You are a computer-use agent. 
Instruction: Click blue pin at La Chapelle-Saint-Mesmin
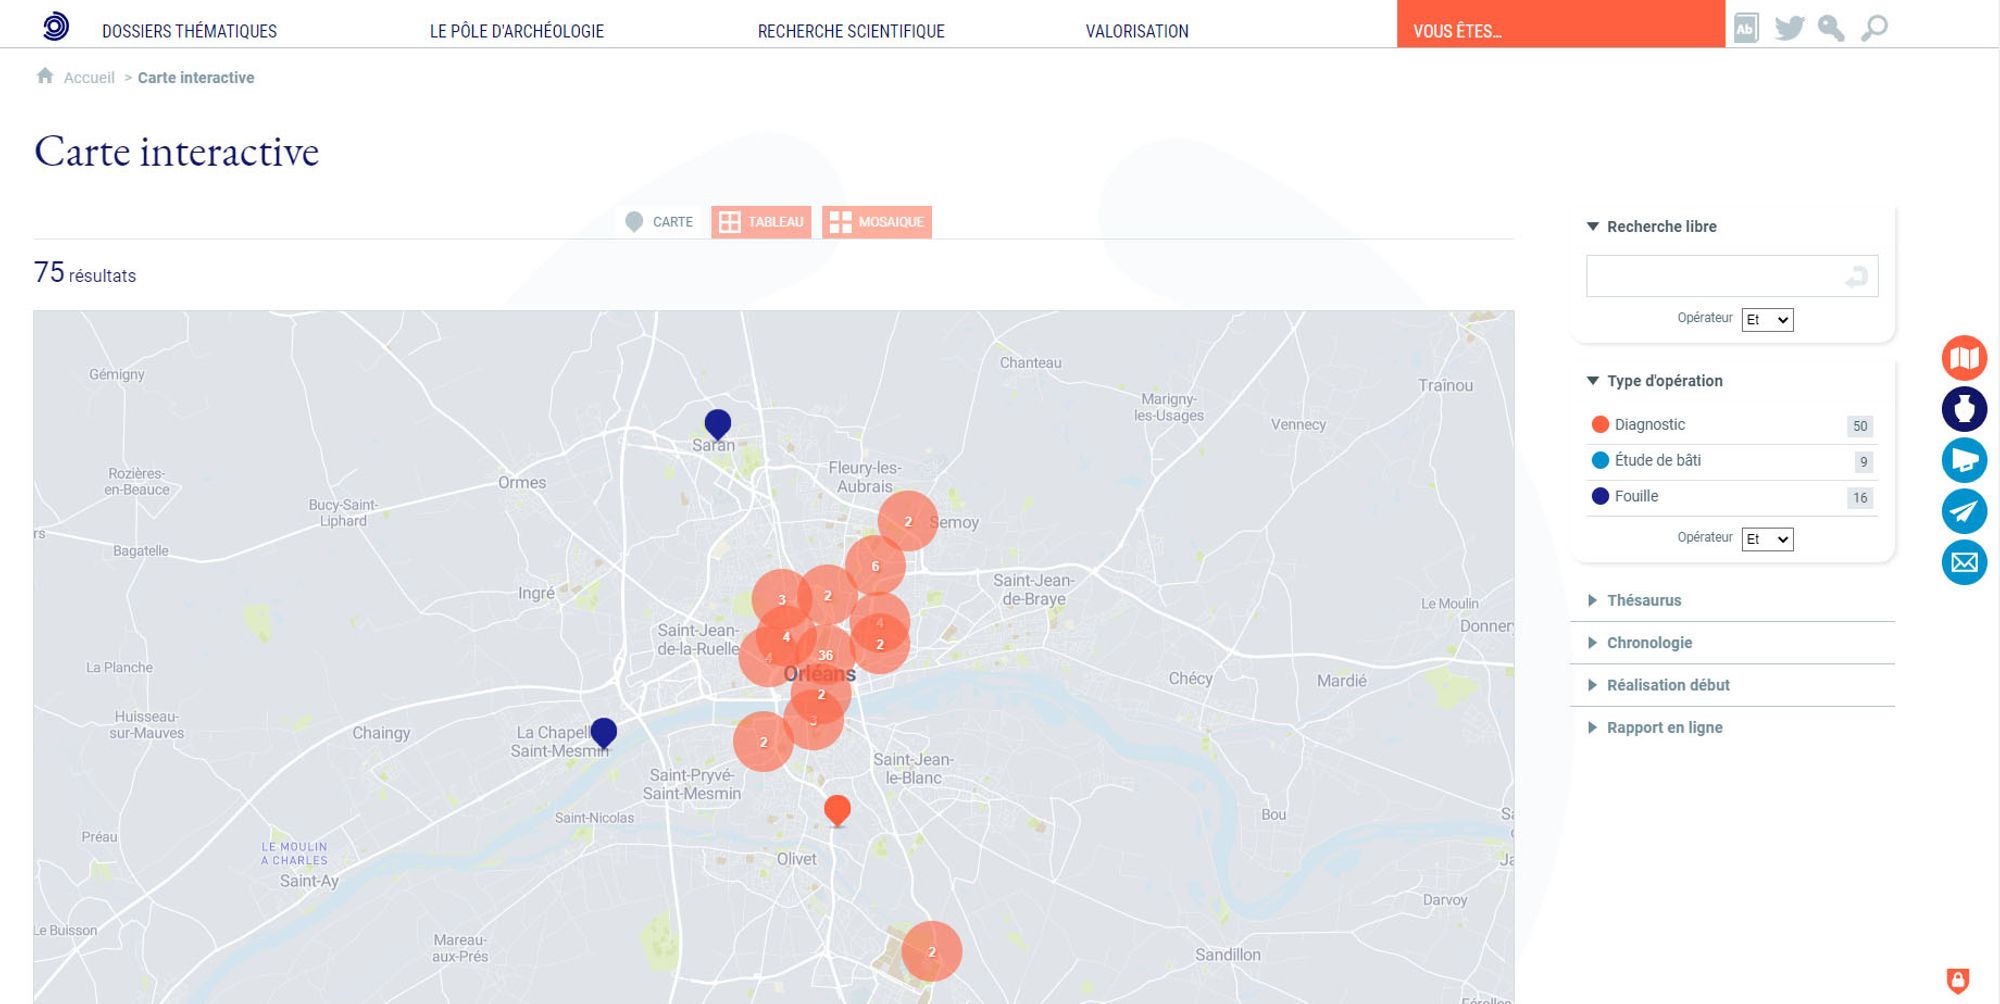(x=604, y=734)
